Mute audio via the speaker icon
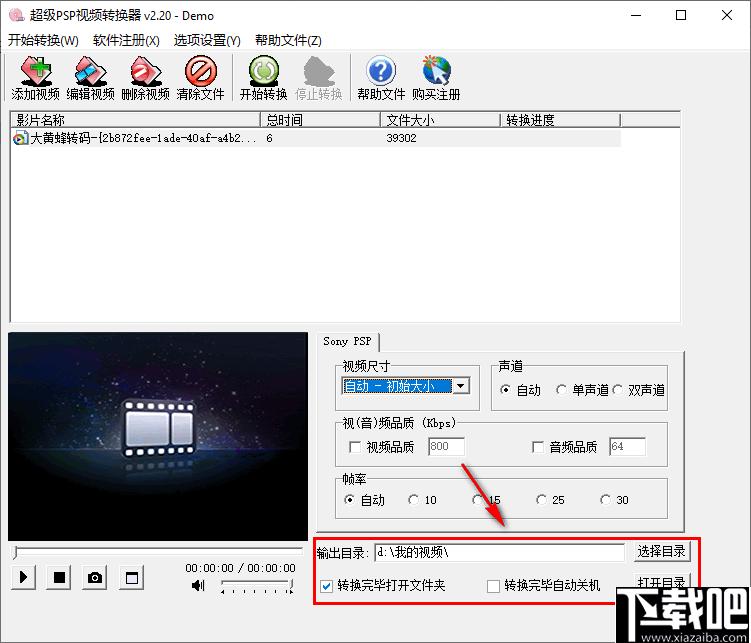This screenshot has width=751, height=643. [198, 585]
